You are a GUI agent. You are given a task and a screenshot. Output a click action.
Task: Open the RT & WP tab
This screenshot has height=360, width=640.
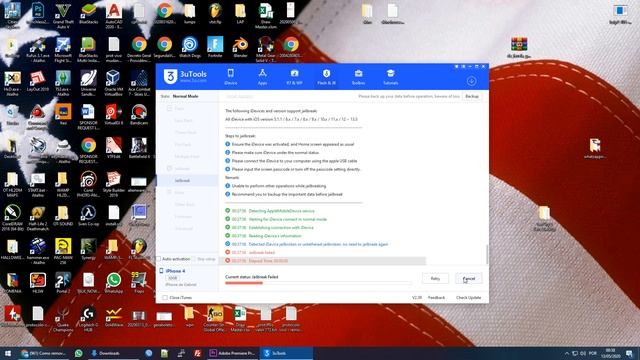294,77
